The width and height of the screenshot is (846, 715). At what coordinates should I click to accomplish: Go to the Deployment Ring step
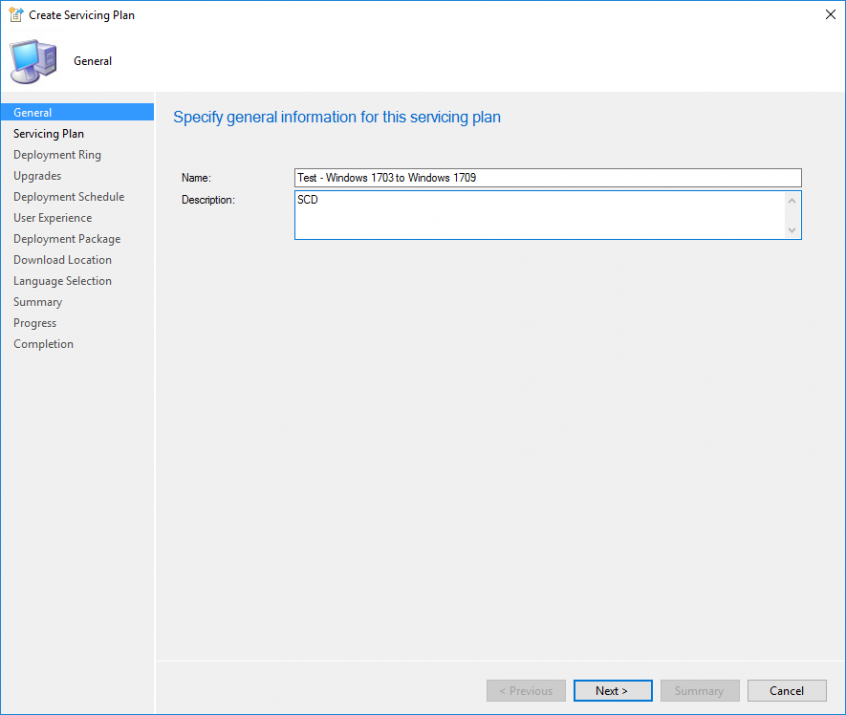57,154
